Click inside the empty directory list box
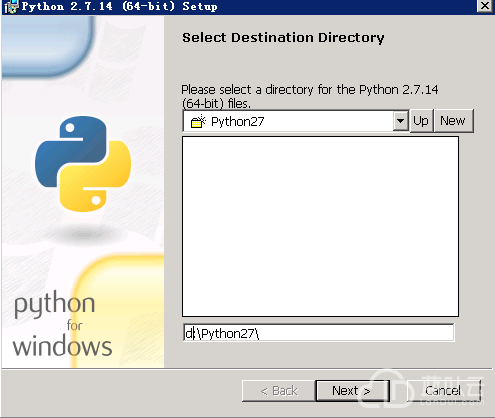 pos(320,226)
